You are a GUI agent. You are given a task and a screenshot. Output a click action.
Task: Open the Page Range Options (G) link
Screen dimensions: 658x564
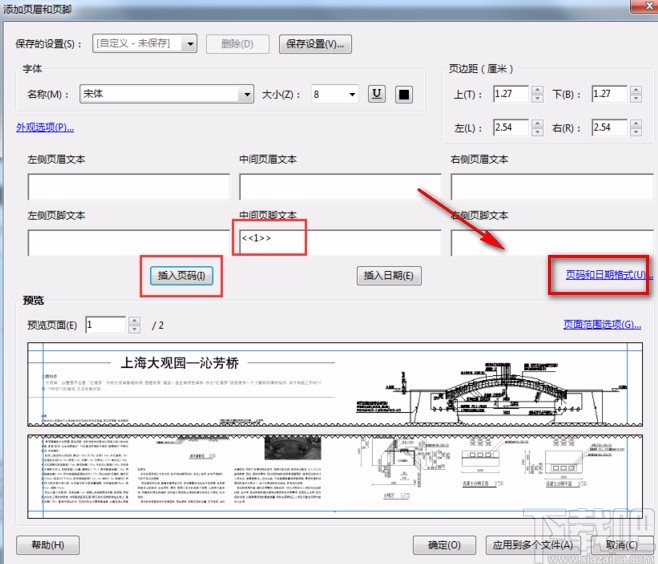(x=602, y=324)
